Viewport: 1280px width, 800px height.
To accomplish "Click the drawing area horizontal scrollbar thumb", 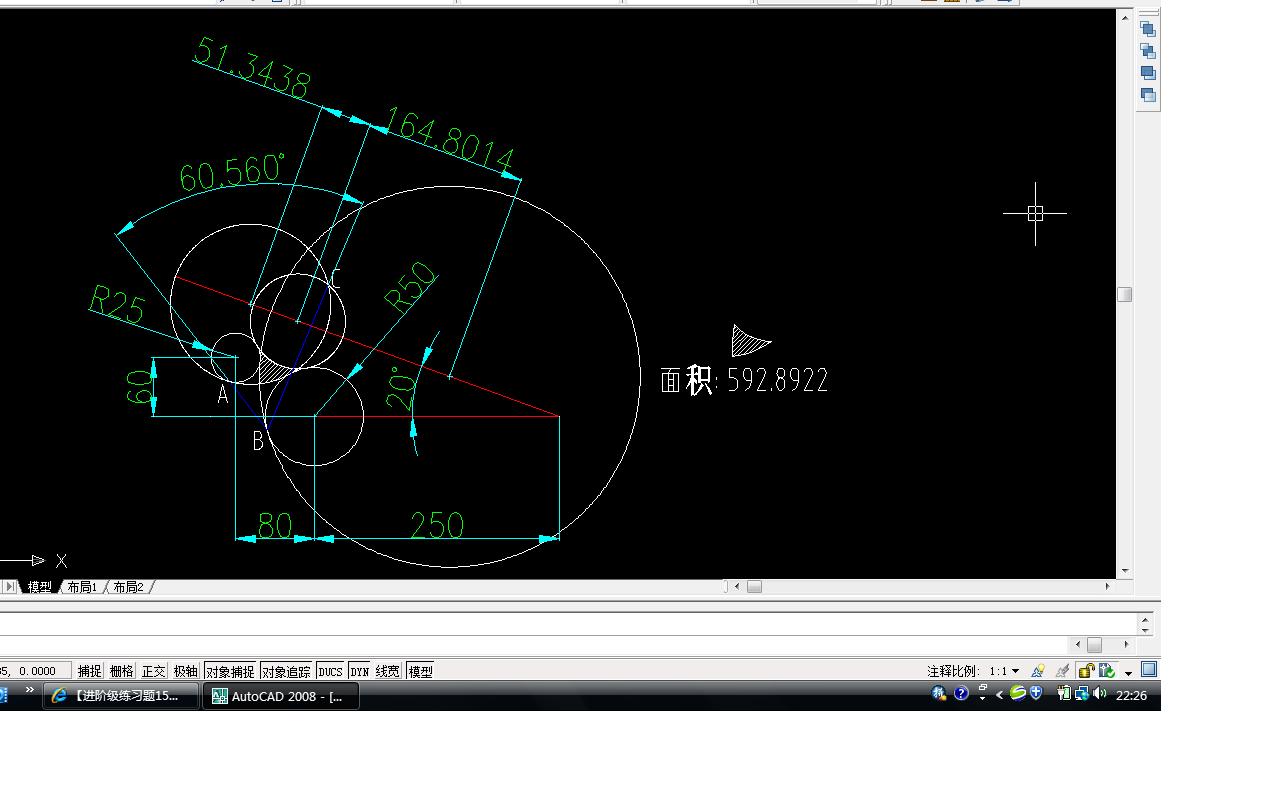I will click(754, 586).
